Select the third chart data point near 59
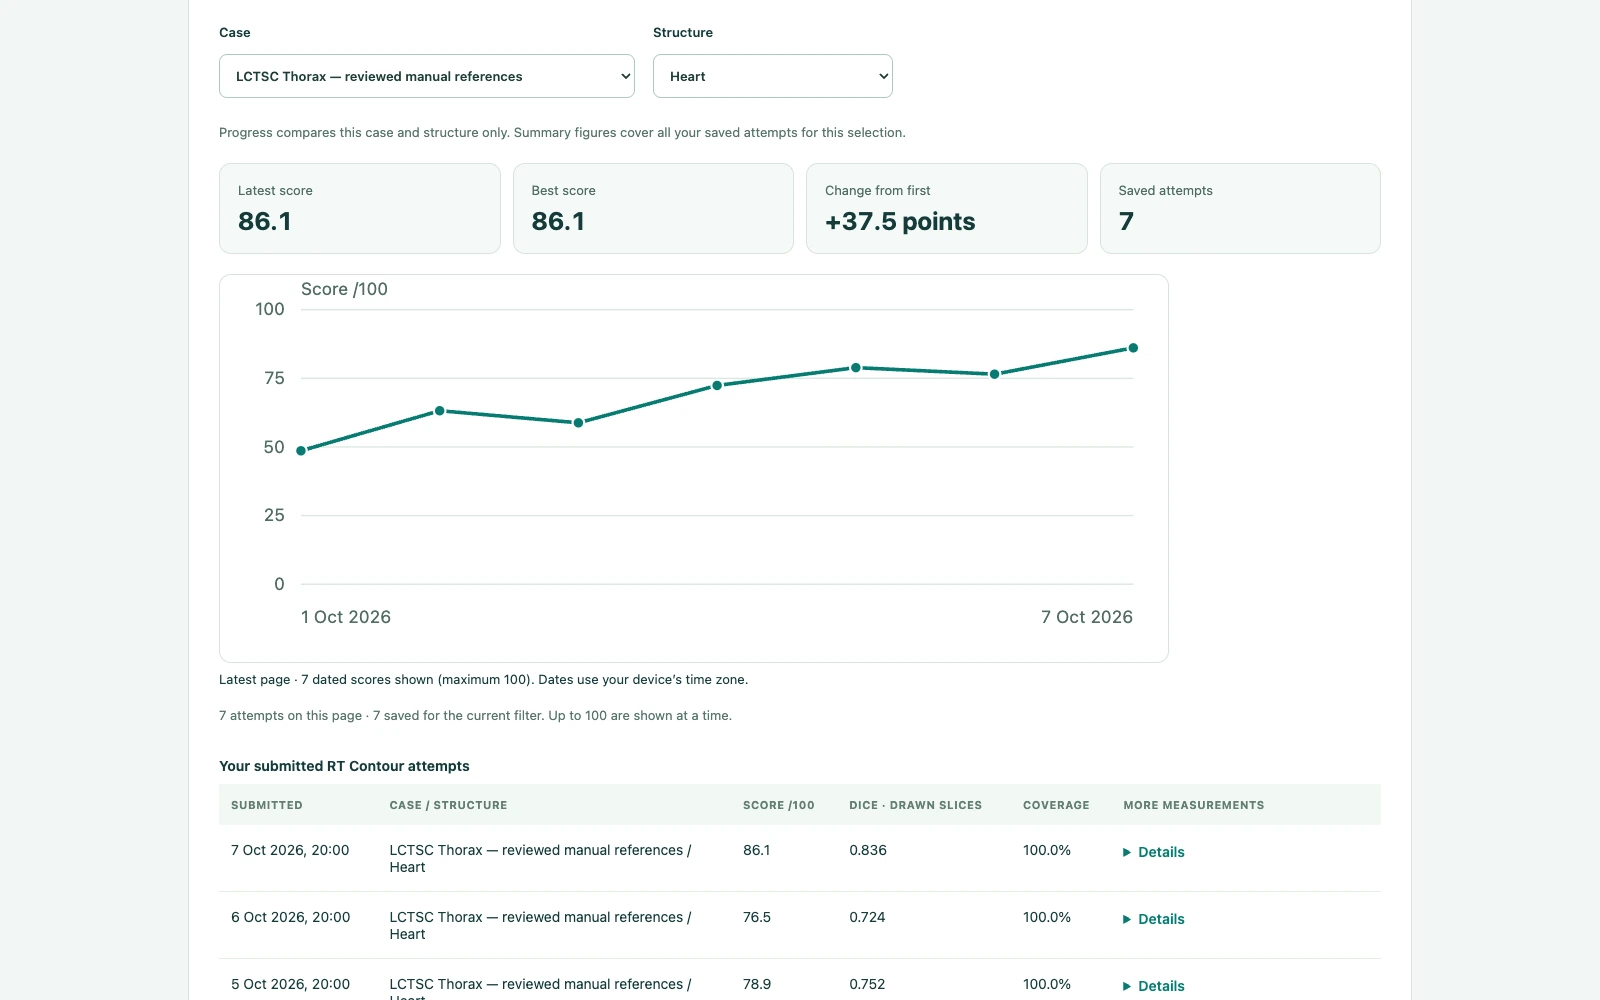This screenshot has width=1600, height=1000. tap(578, 423)
